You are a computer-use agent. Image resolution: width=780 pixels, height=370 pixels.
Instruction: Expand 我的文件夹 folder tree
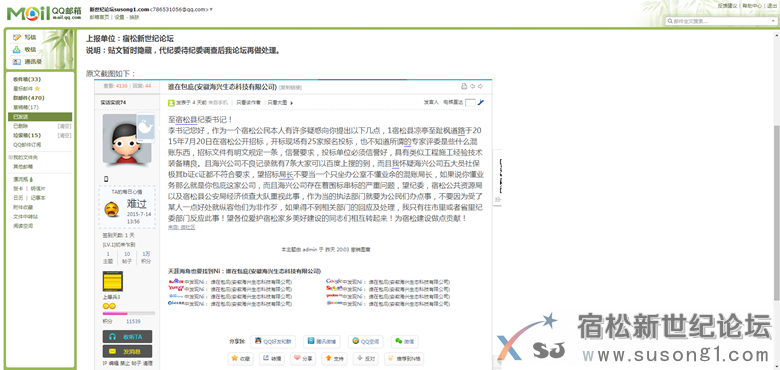click(x=10, y=157)
